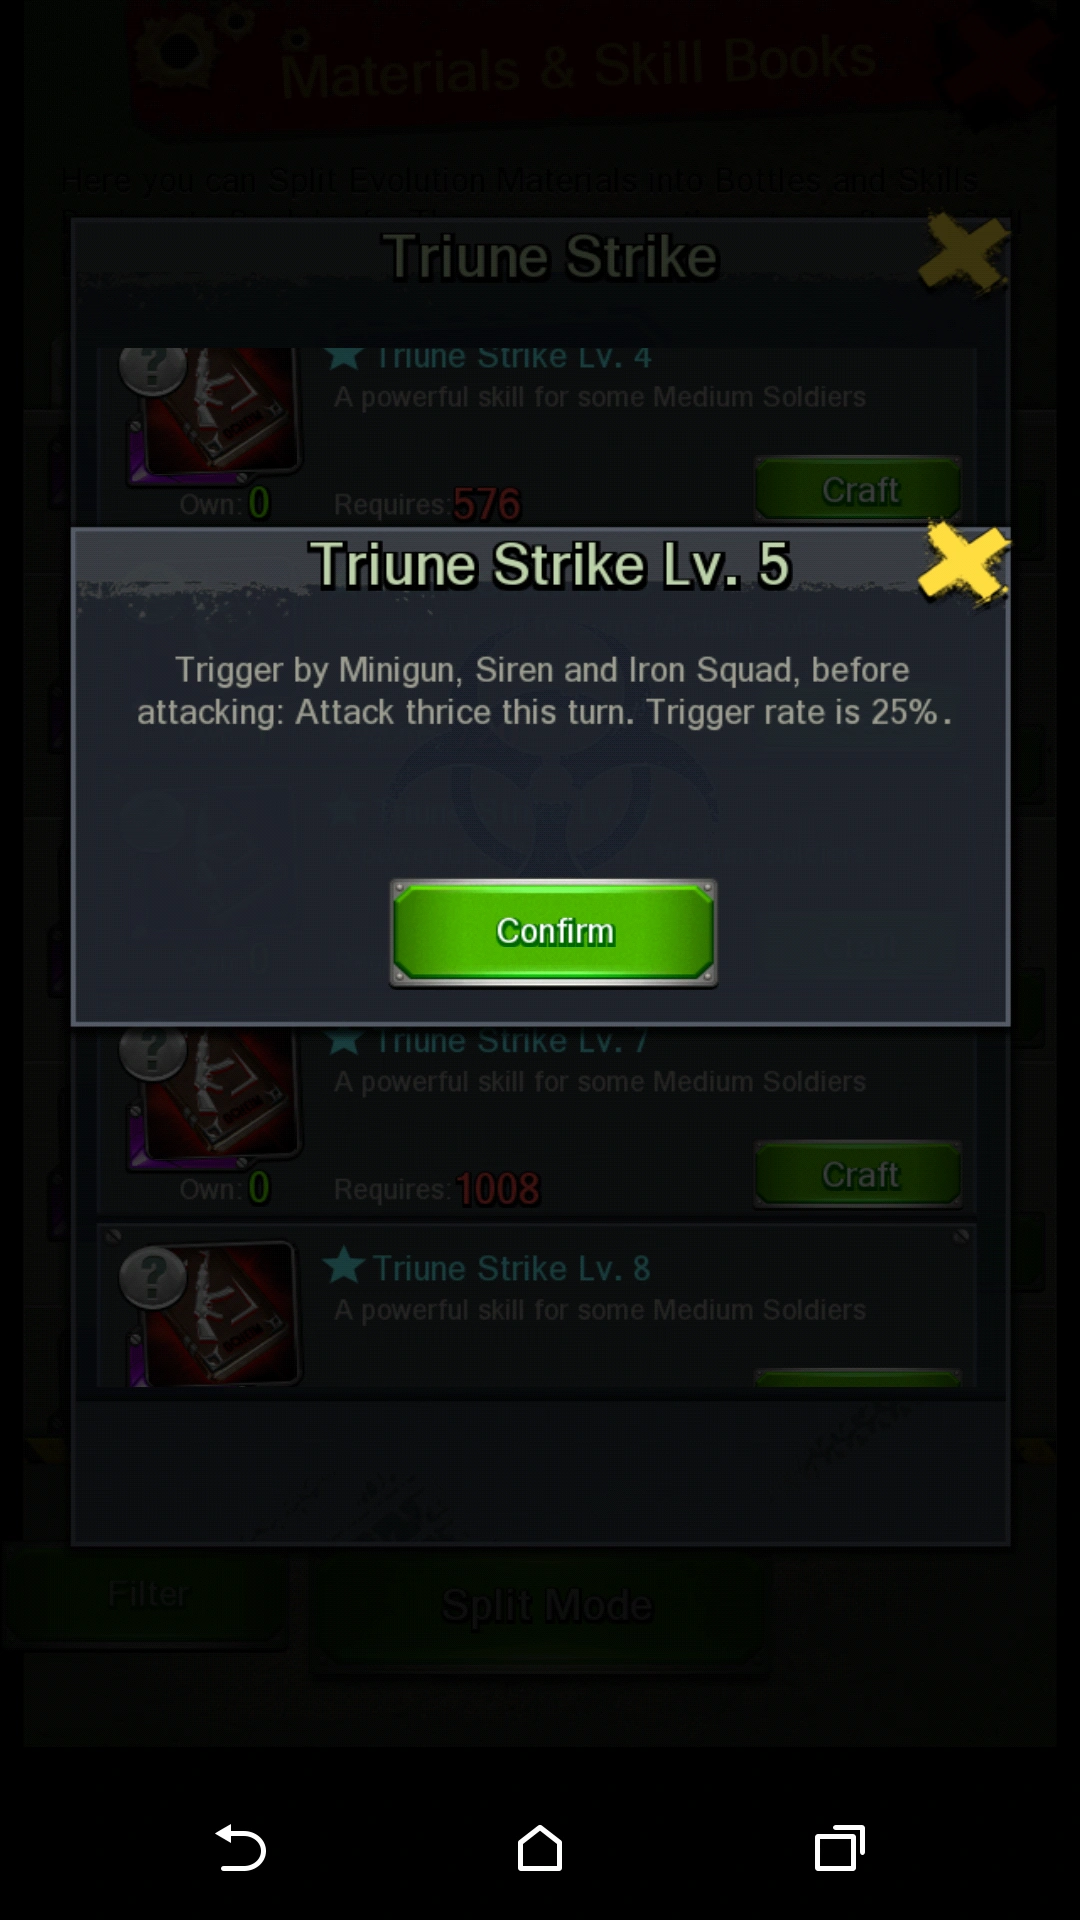
Task: Select the star next to Triune Strike Lv. 7
Action: (344, 1042)
